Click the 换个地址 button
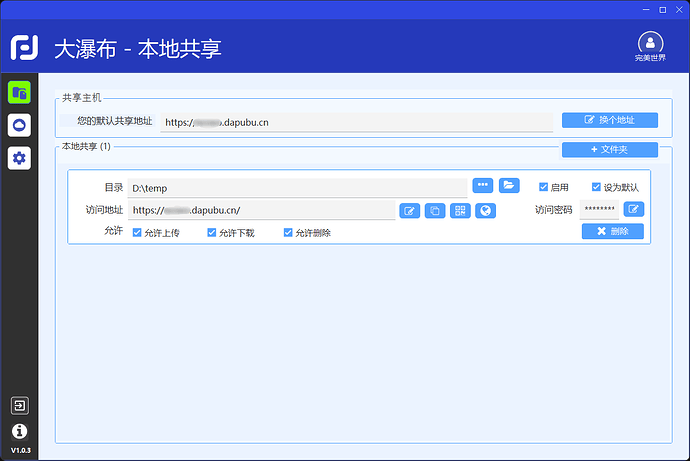 609,120
